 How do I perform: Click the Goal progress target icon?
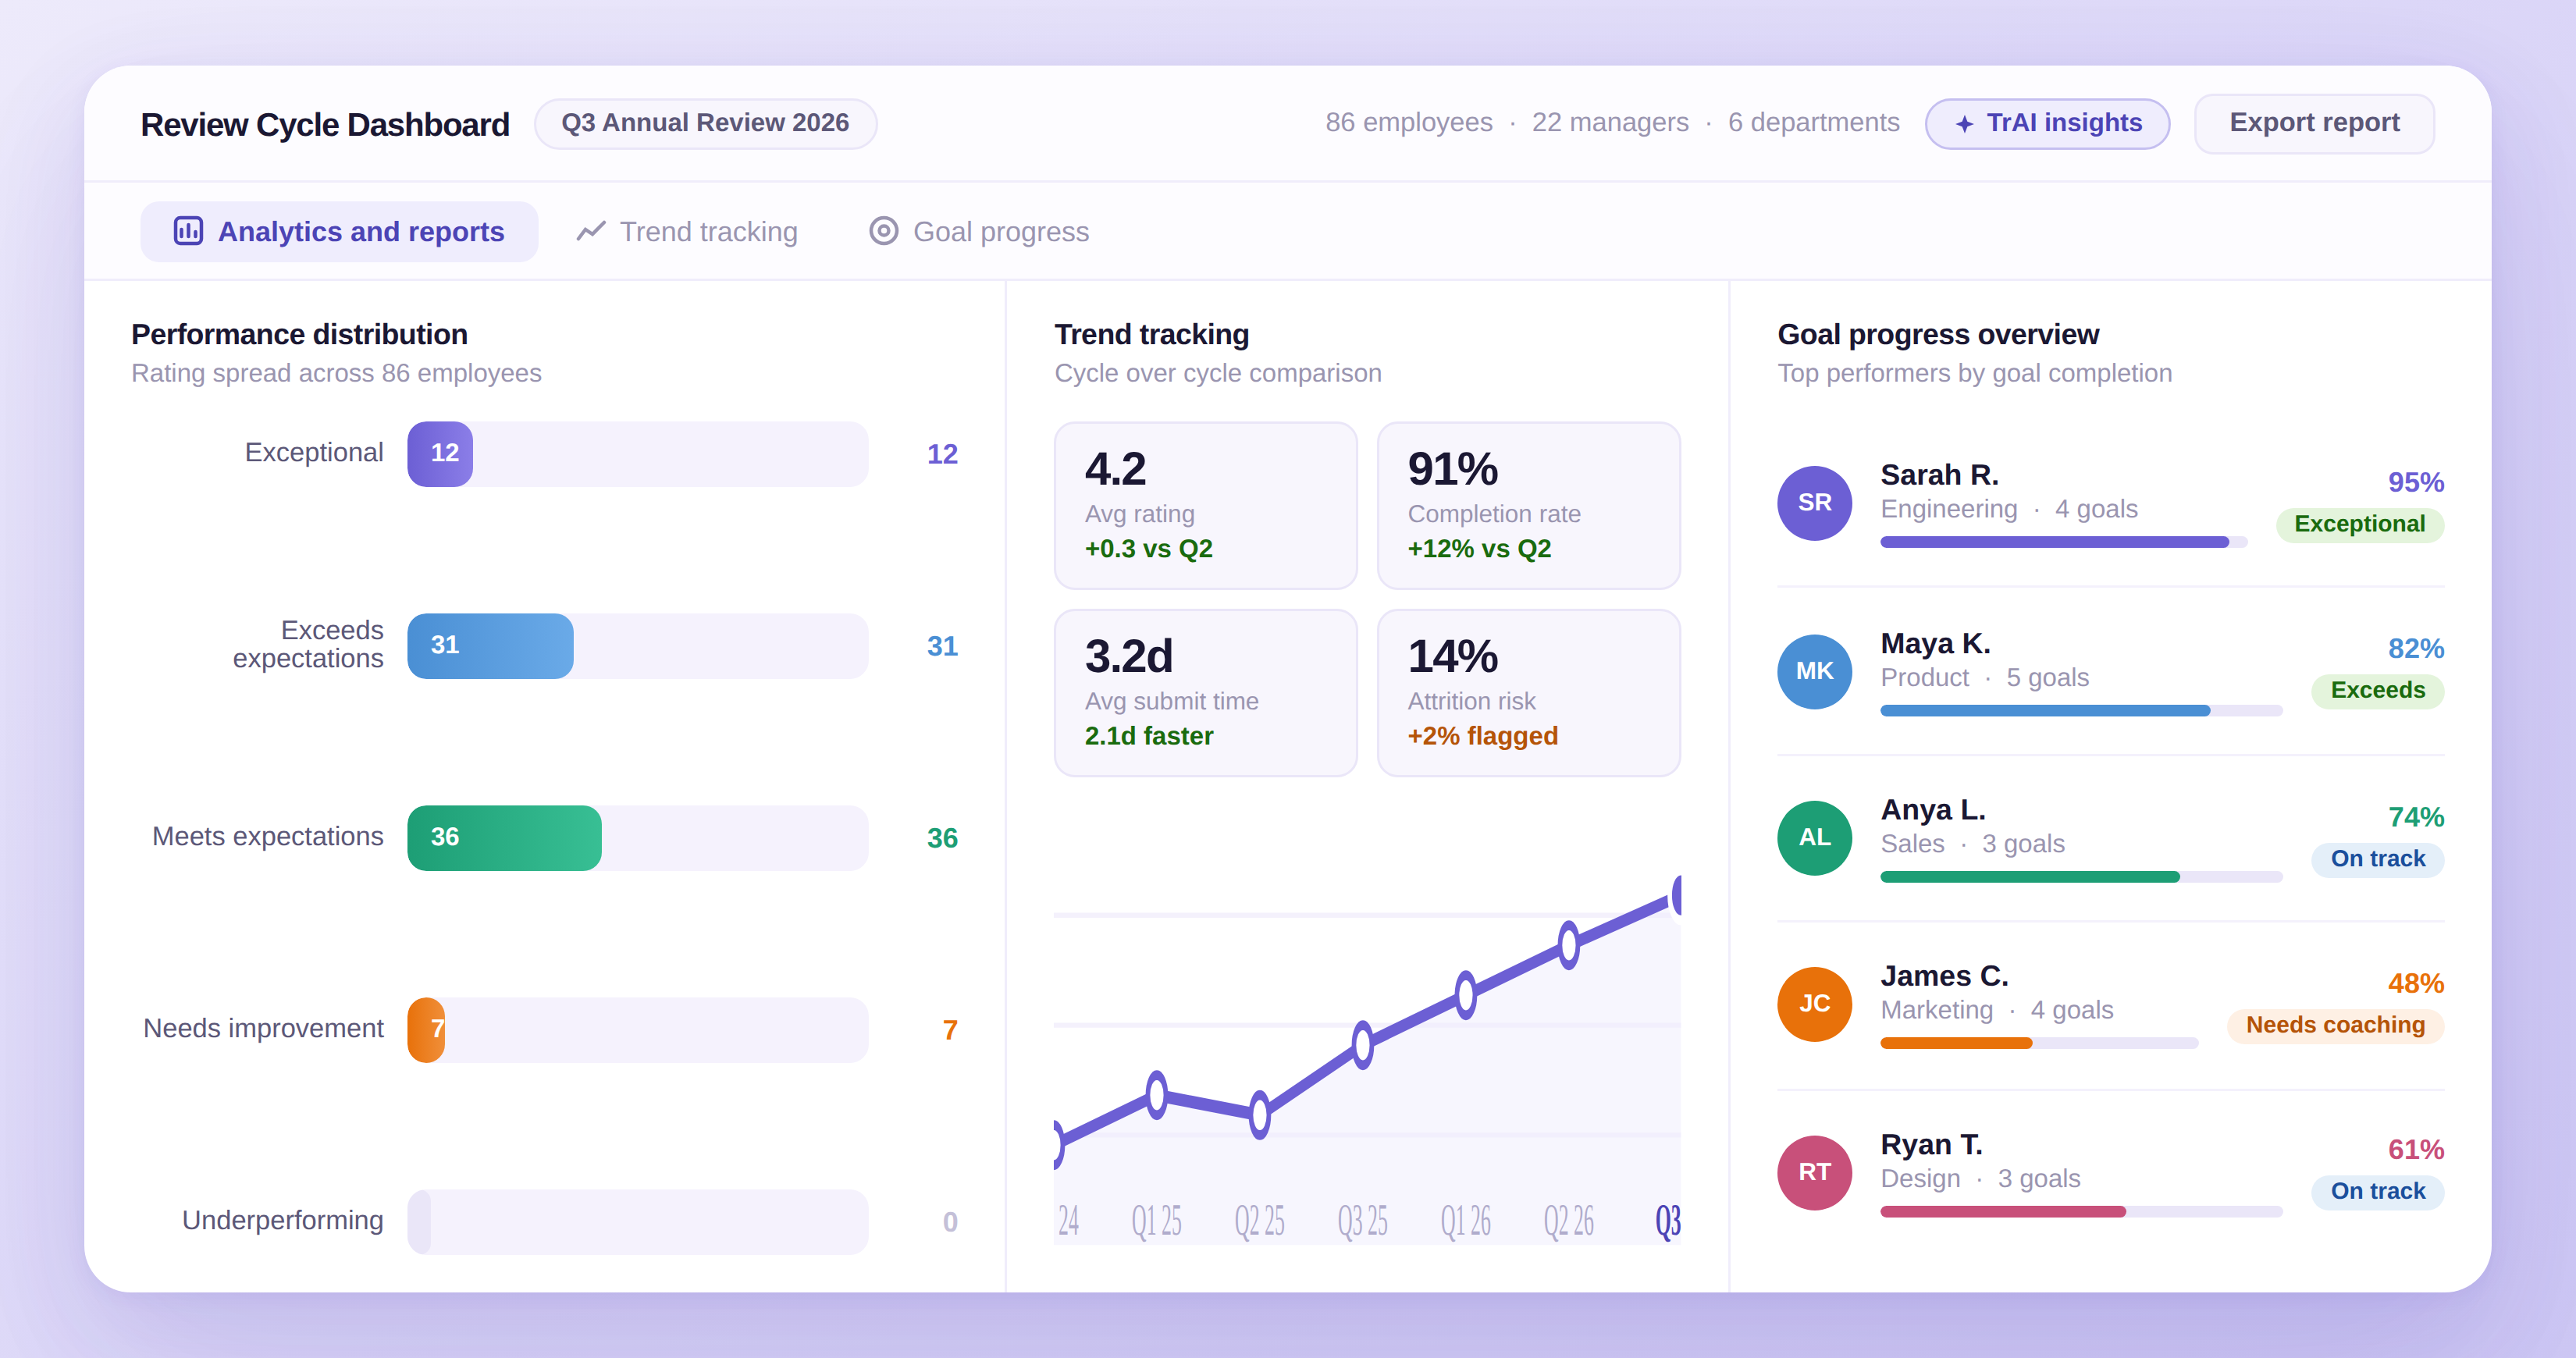pos(884,231)
